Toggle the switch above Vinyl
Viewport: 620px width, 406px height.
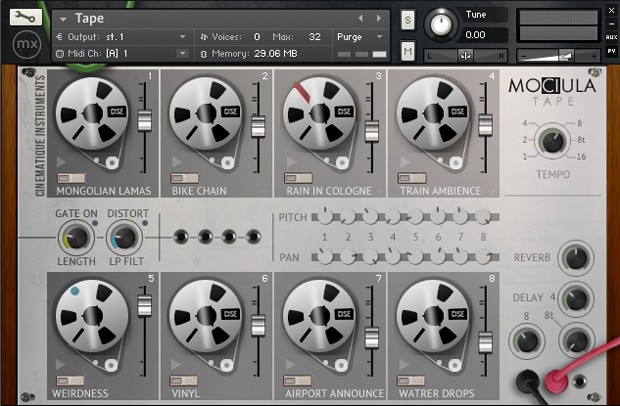point(183,381)
